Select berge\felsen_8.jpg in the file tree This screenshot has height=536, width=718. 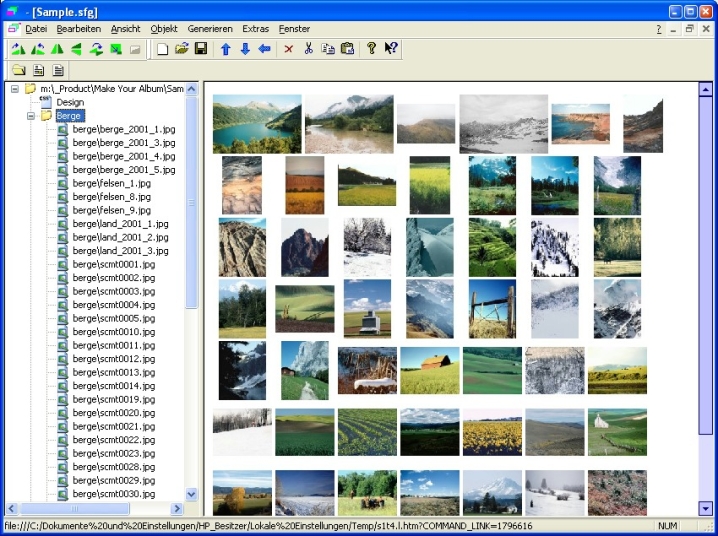pos(111,197)
